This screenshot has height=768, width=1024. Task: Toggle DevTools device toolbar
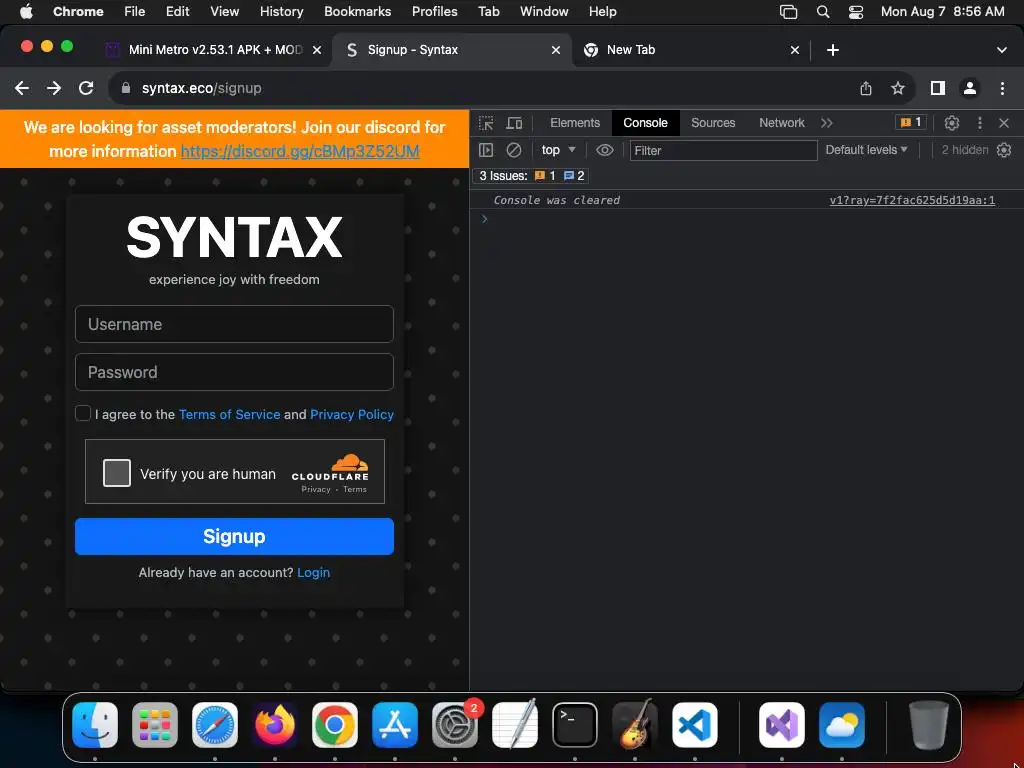pos(515,123)
